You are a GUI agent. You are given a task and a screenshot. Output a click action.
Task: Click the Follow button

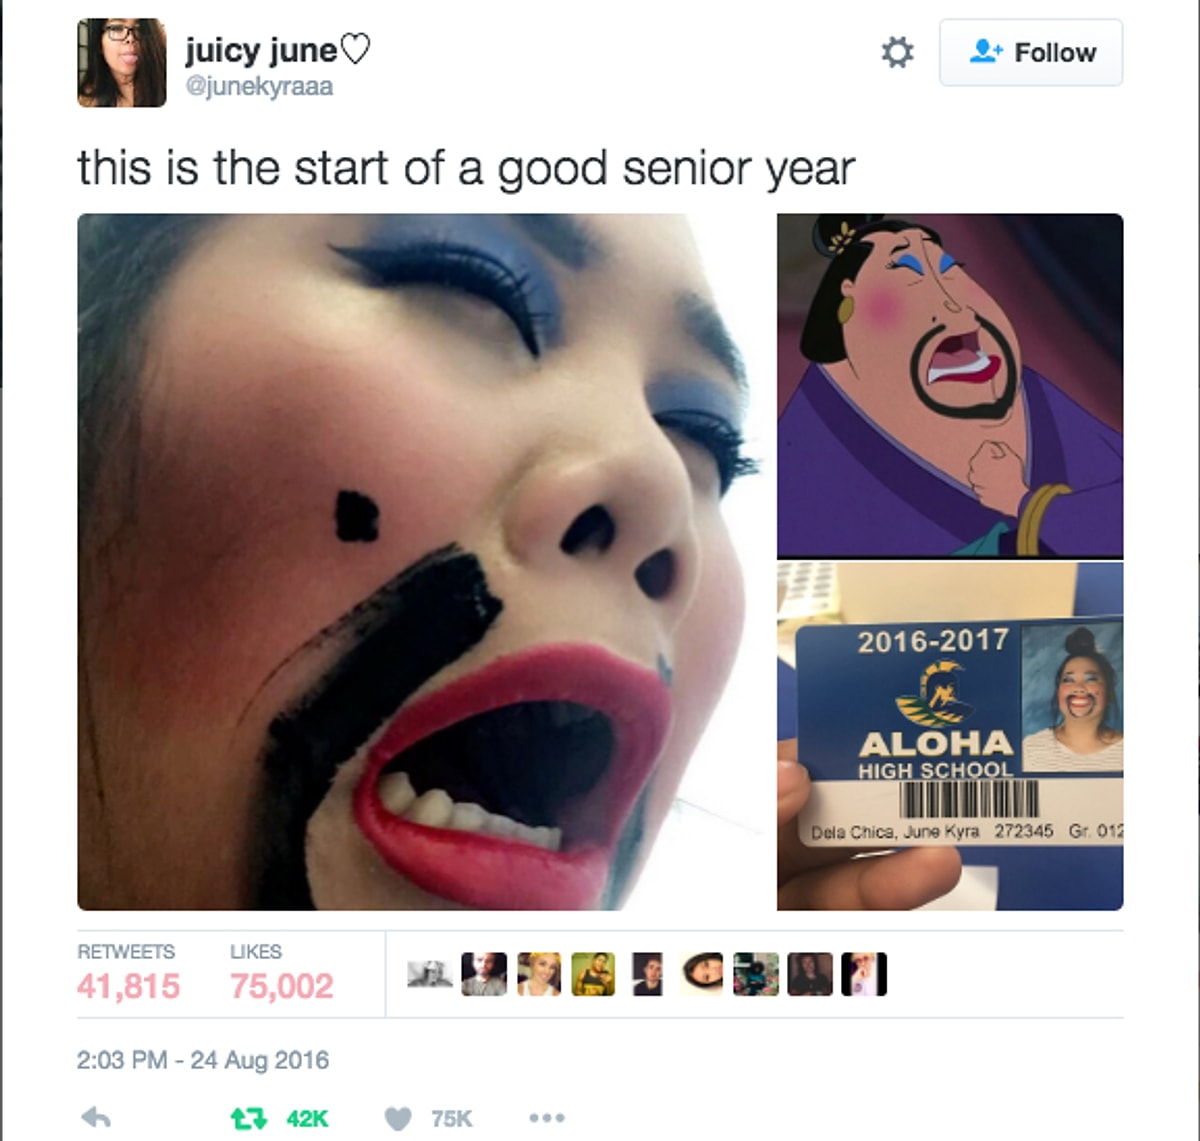tap(1031, 52)
